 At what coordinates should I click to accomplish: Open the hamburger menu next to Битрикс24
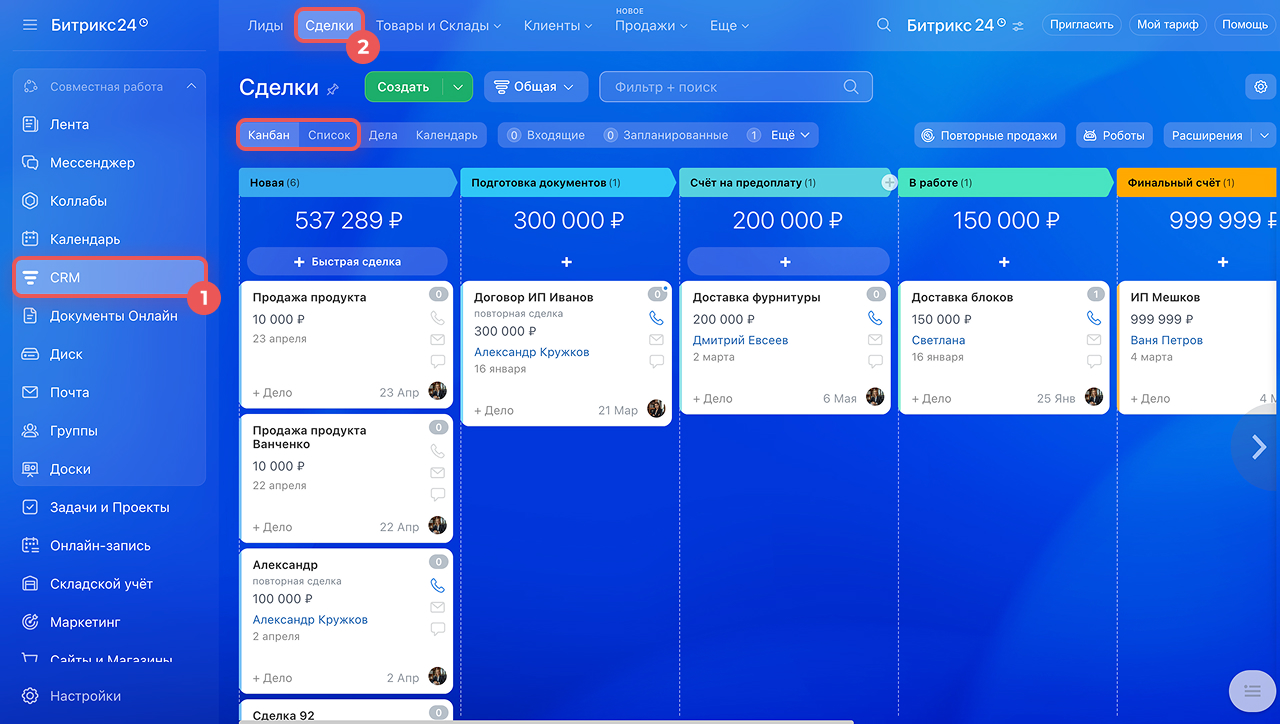point(30,24)
